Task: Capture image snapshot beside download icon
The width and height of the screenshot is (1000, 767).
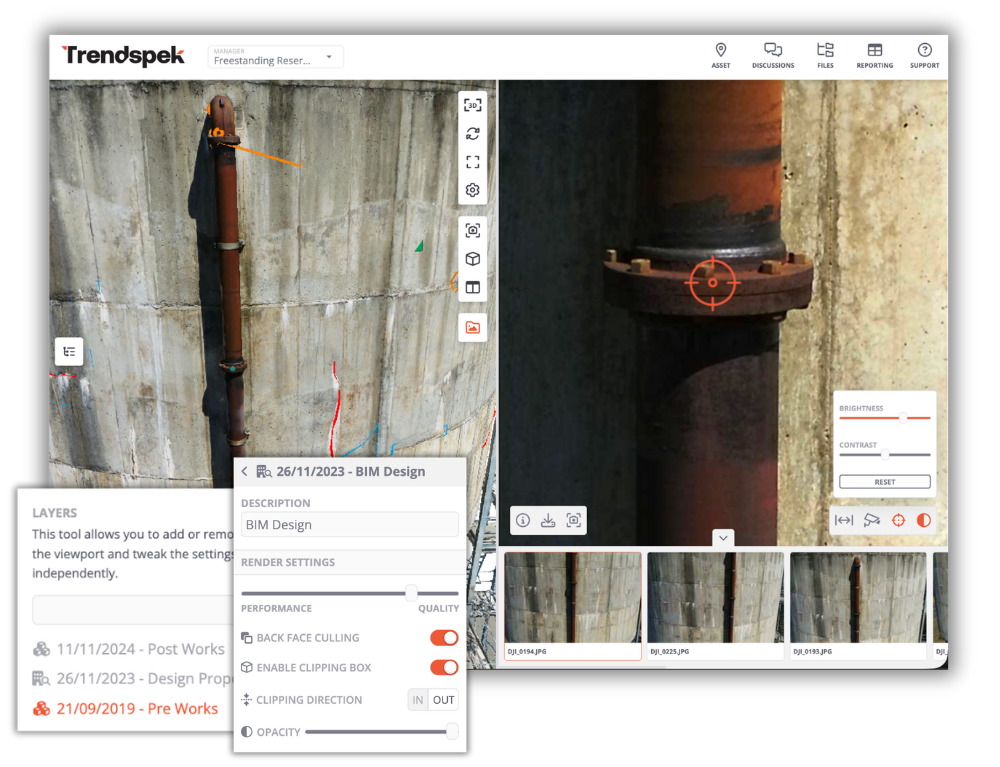Action: click(573, 520)
